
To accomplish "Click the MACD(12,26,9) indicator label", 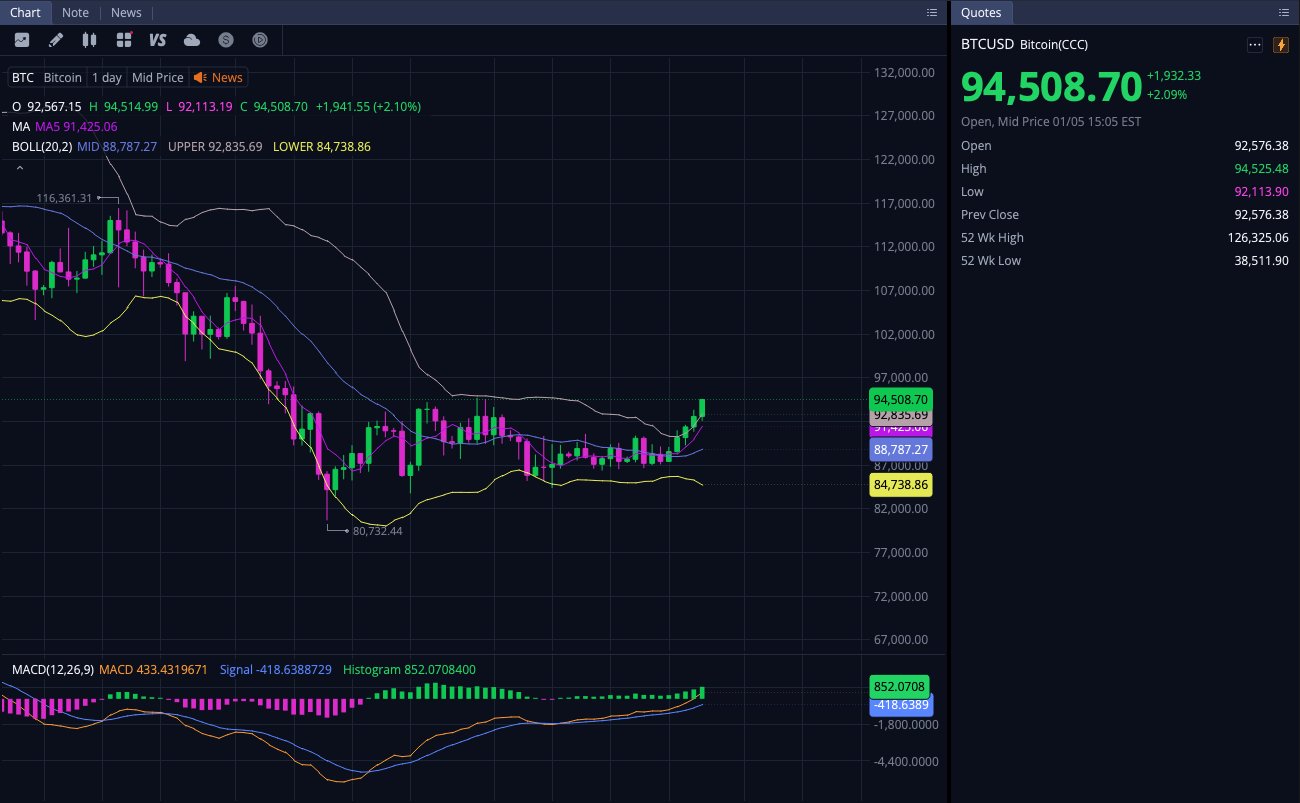I will [x=52, y=669].
